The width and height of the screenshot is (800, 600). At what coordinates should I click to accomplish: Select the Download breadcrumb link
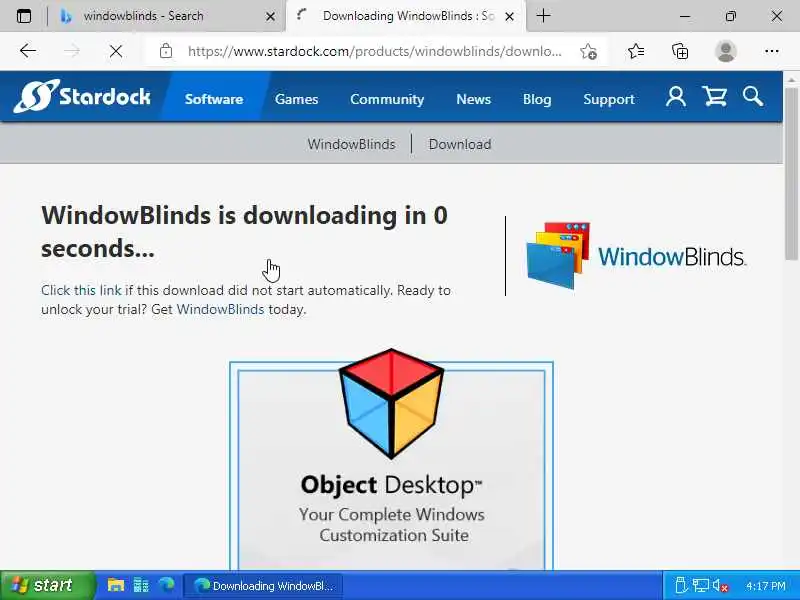[x=460, y=144]
